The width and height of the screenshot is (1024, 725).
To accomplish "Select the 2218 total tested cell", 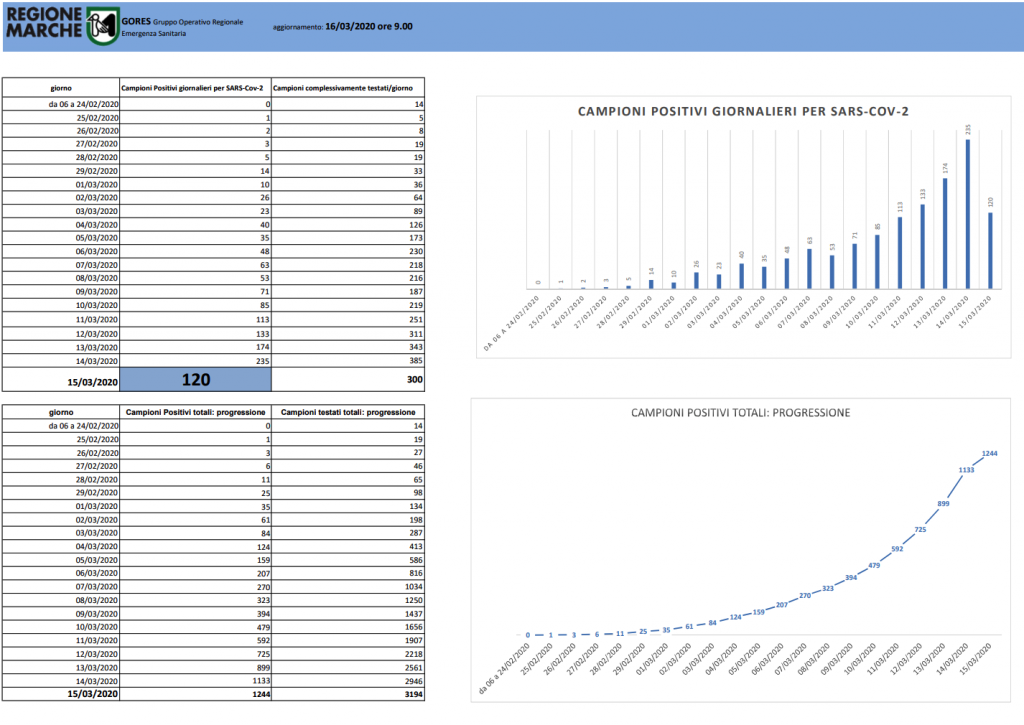I will coord(348,654).
